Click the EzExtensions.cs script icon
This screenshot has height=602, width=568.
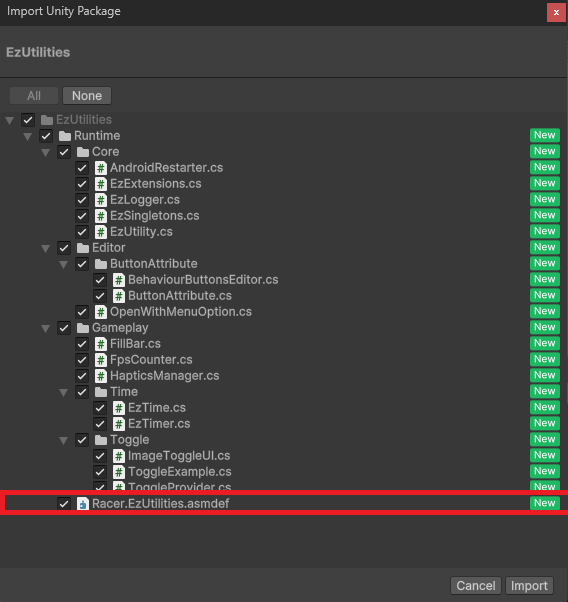tap(101, 184)
